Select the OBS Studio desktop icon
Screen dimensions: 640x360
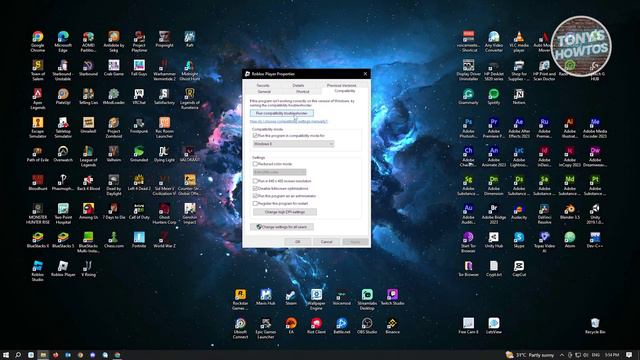(x=367, y=327)
